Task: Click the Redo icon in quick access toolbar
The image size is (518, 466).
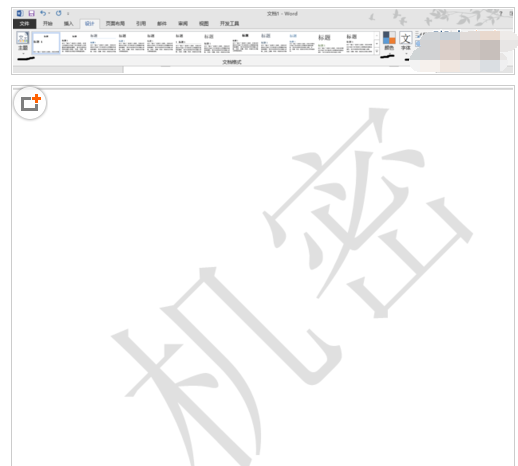Action: coord(58,13)
